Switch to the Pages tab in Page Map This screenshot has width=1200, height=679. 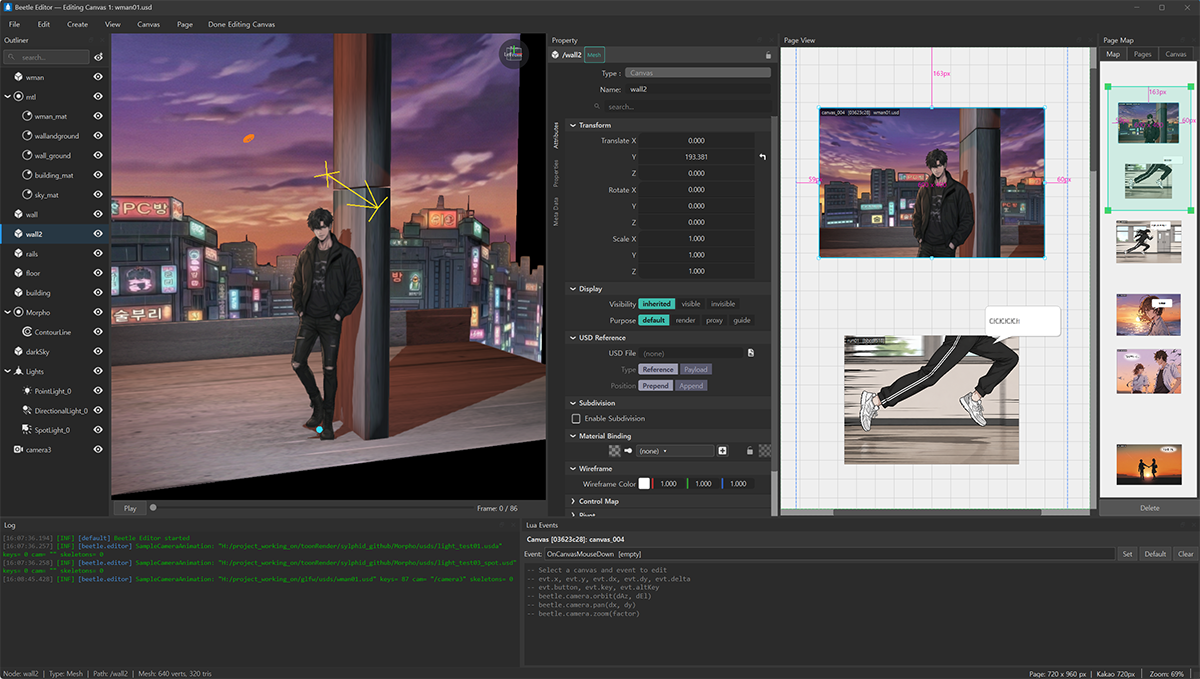pyautogui.click(x=1142, y=54)
